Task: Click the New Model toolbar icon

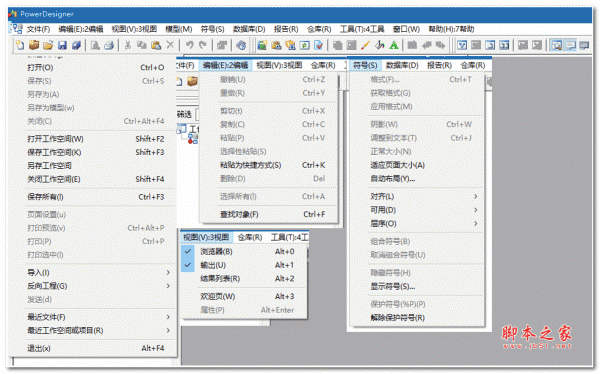Action: pyautogui.click(x=20, y=45)
